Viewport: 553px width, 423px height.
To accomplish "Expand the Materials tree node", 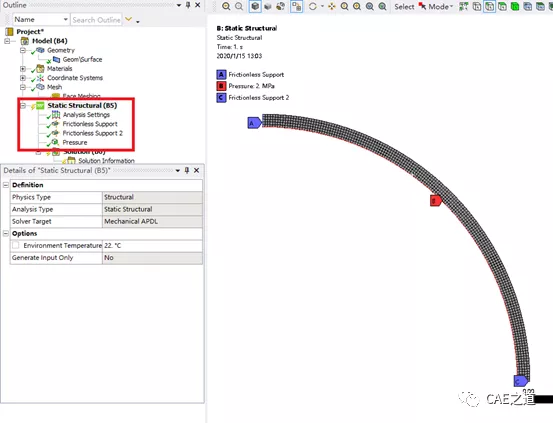I will (x=23, y=68).
